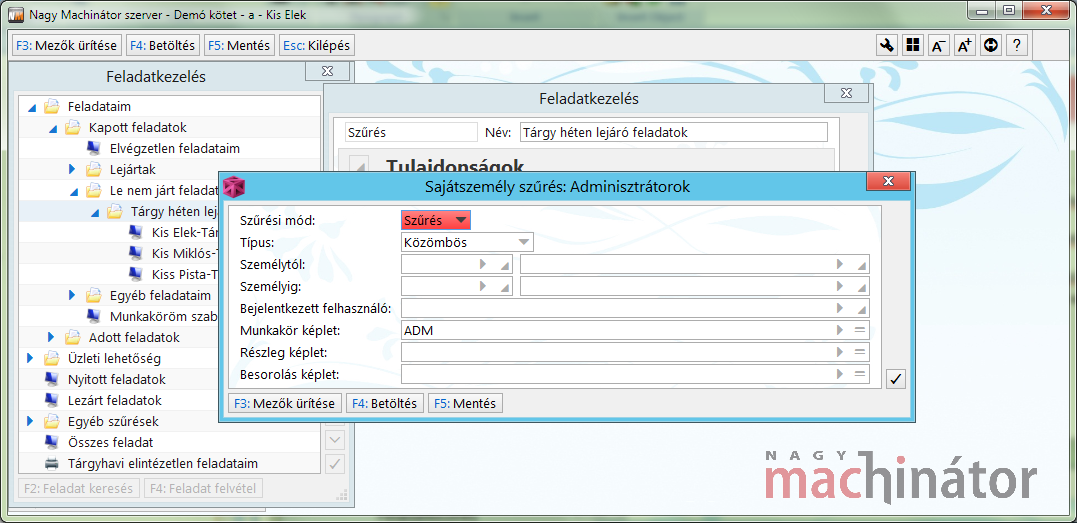This screenshot has height=523, width=1077.
Task: Click monitor icon beside Nyitott feladatok
Action: point(51,379)
